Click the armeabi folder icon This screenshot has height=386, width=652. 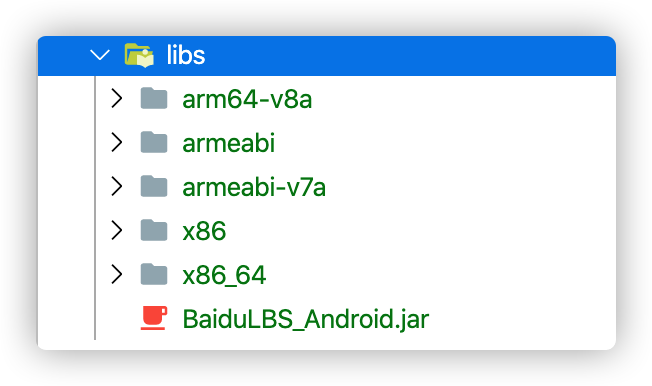pos(154,142)
